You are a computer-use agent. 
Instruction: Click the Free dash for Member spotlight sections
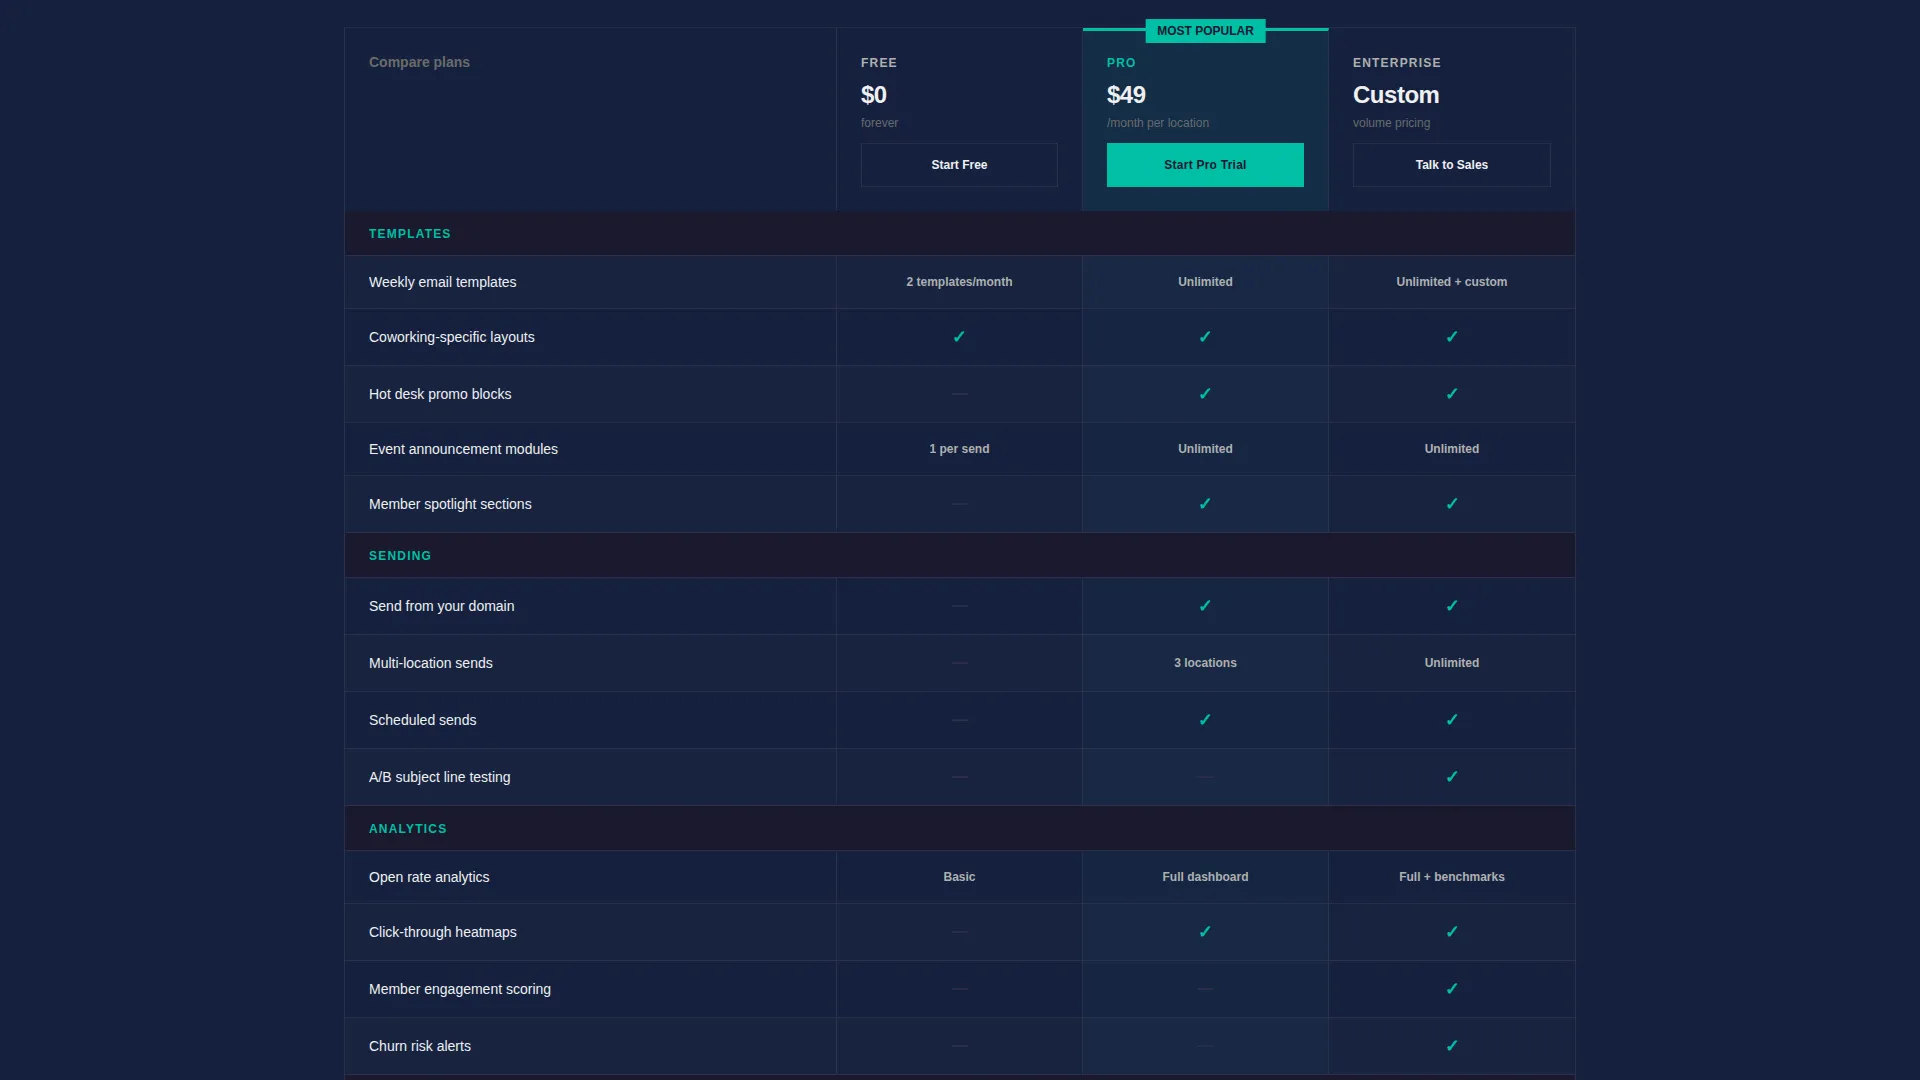coord(959,504)
